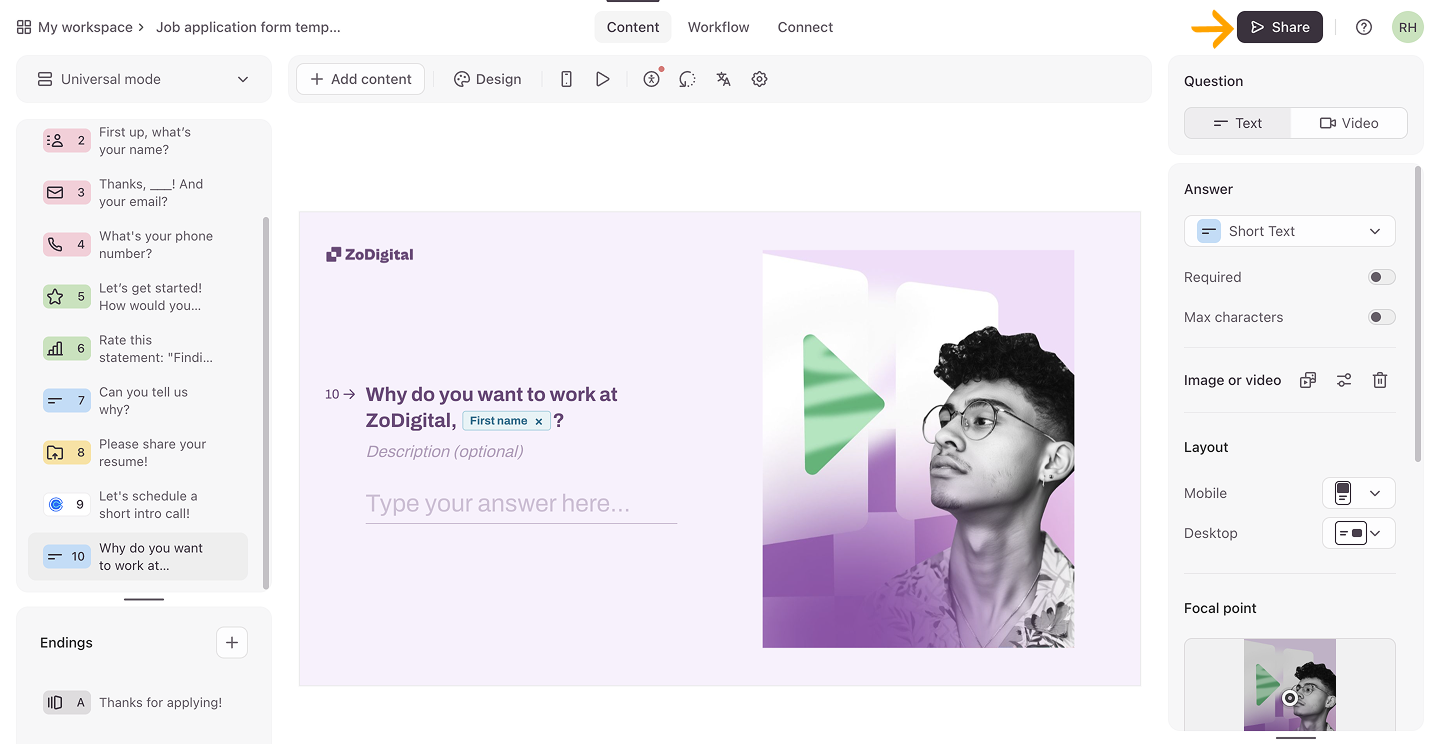Click the ZoDigital logo on the slide
1440x744 pixels.
370,255
